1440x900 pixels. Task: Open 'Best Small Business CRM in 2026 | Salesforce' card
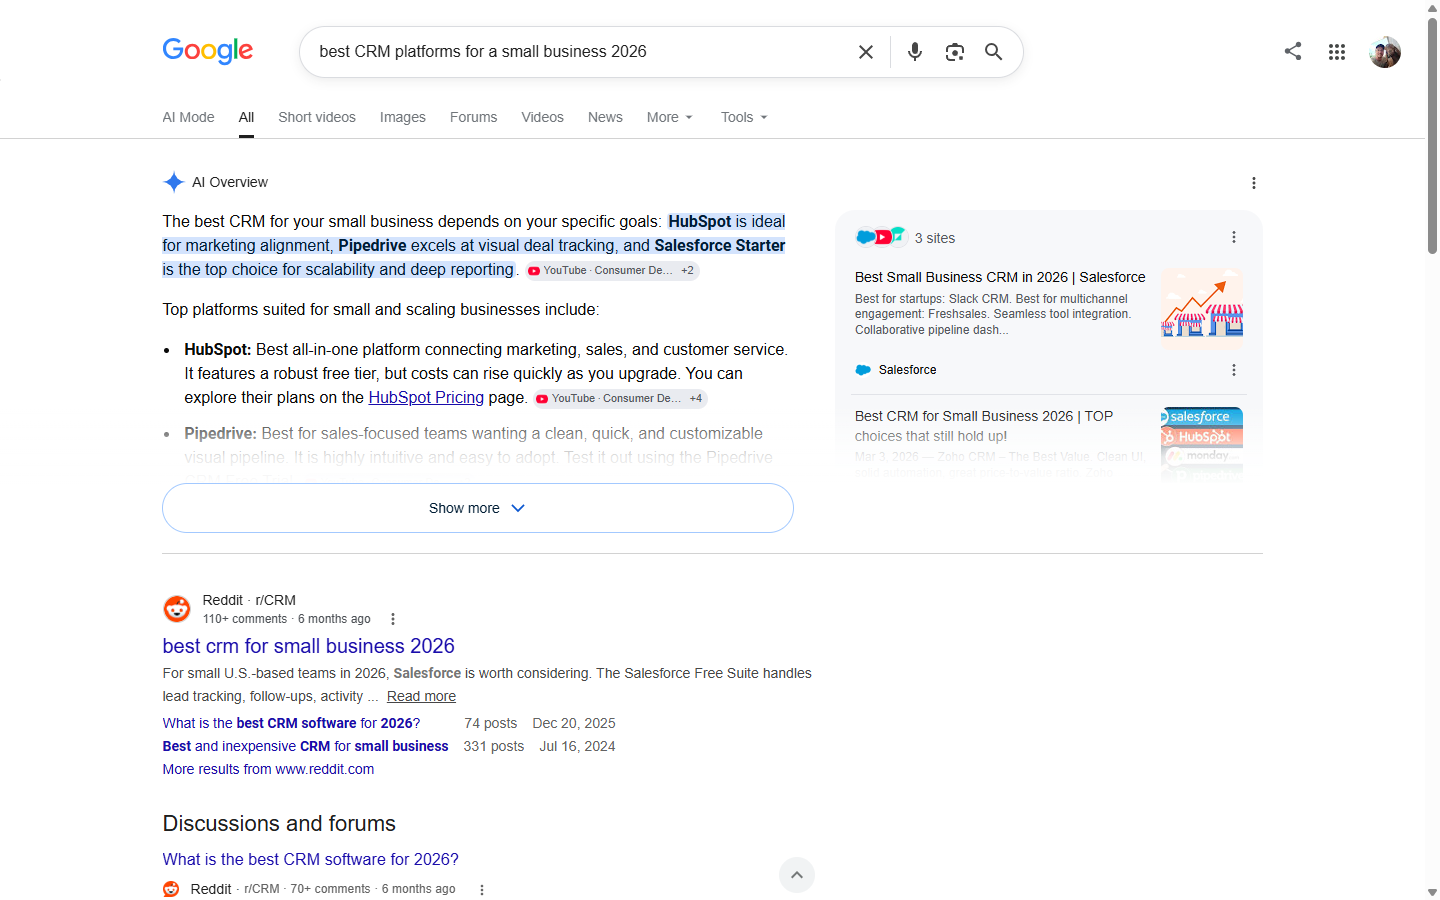1000,277
